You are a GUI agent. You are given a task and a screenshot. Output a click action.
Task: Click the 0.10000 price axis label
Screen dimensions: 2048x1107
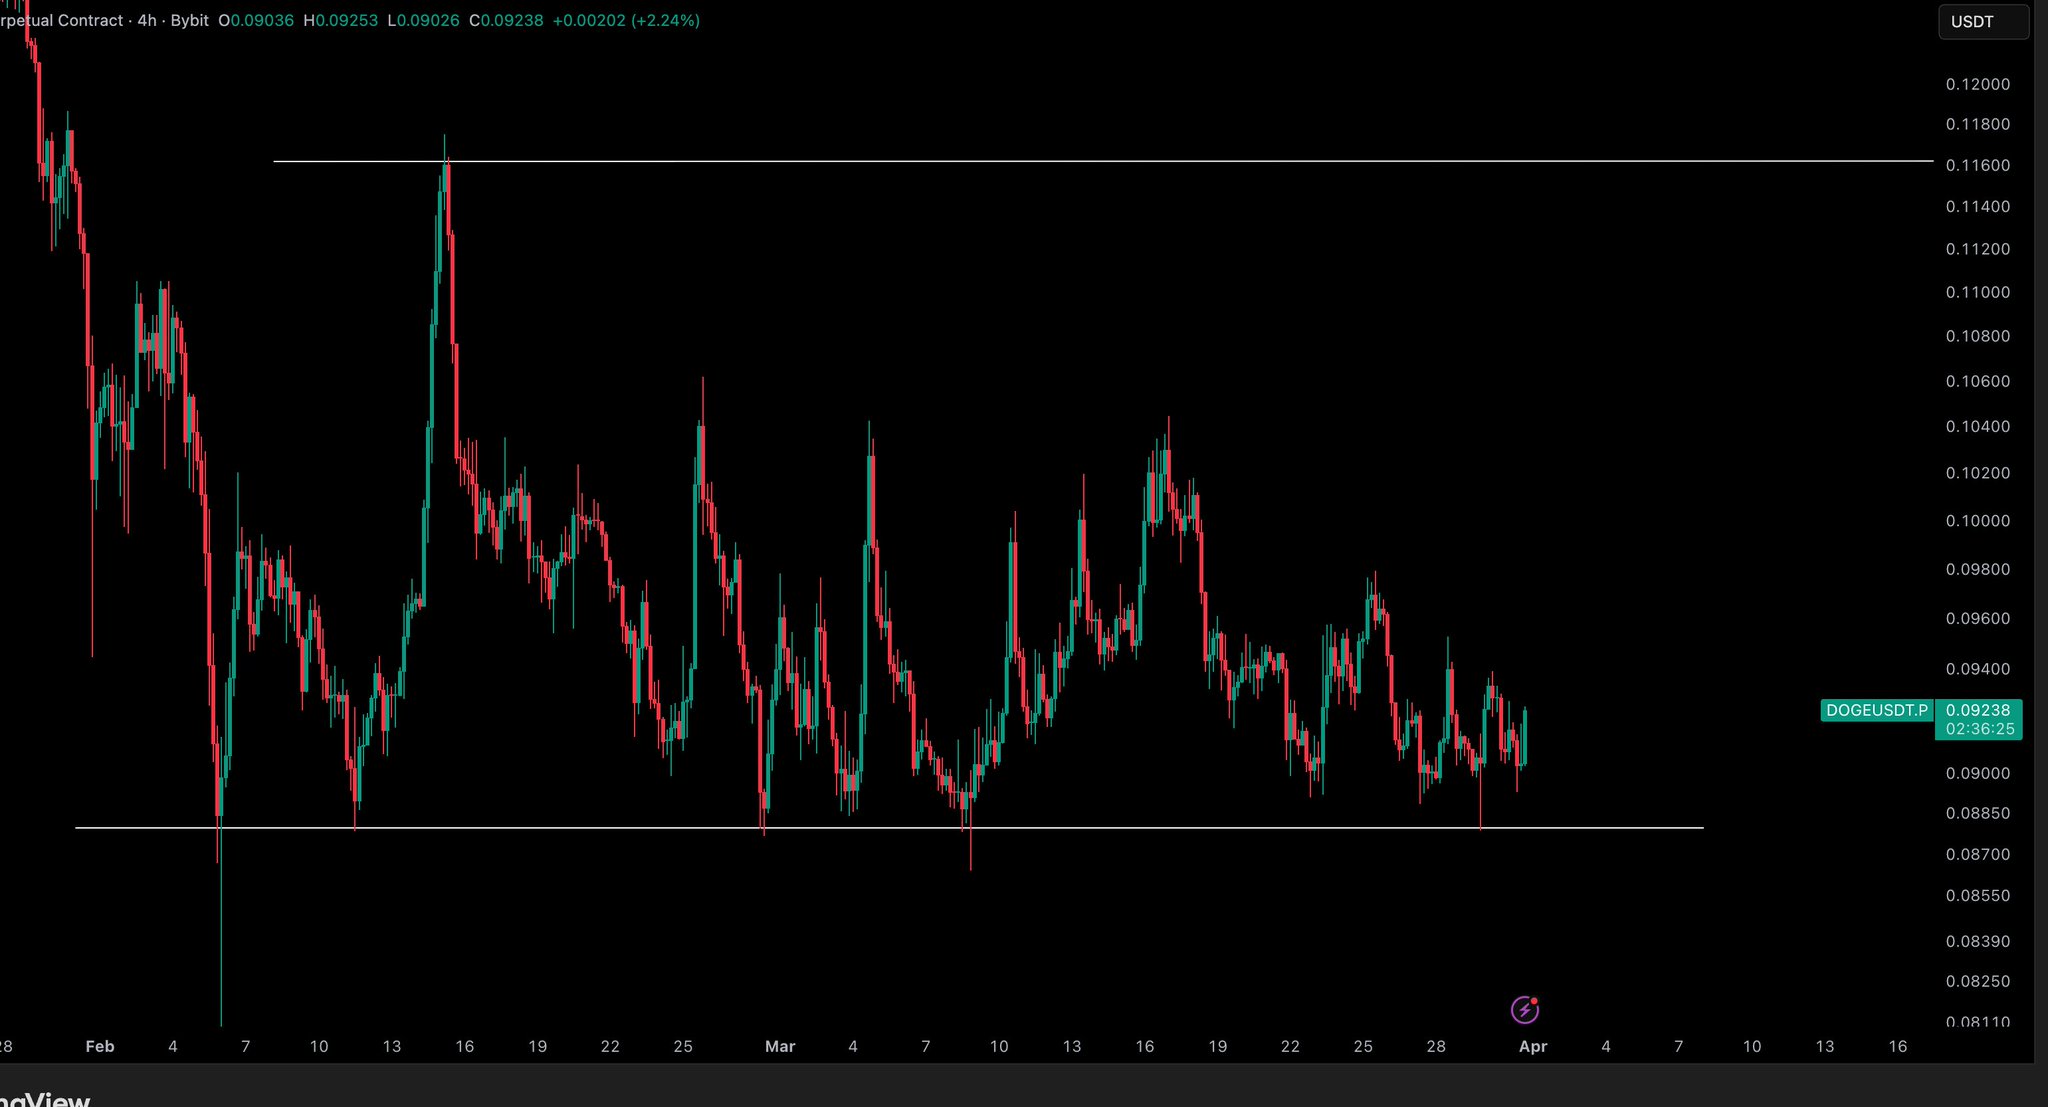pos(1977,521)
